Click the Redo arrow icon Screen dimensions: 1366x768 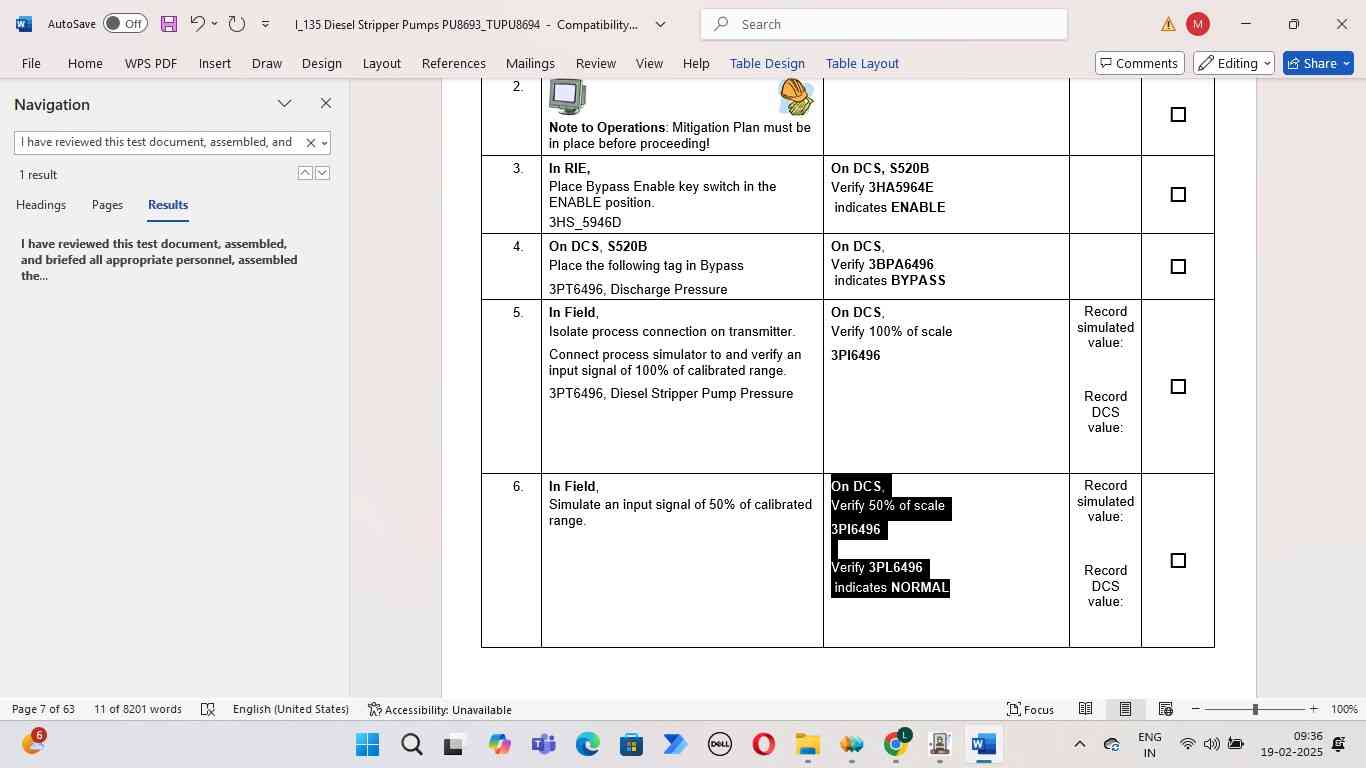[237, 24]
